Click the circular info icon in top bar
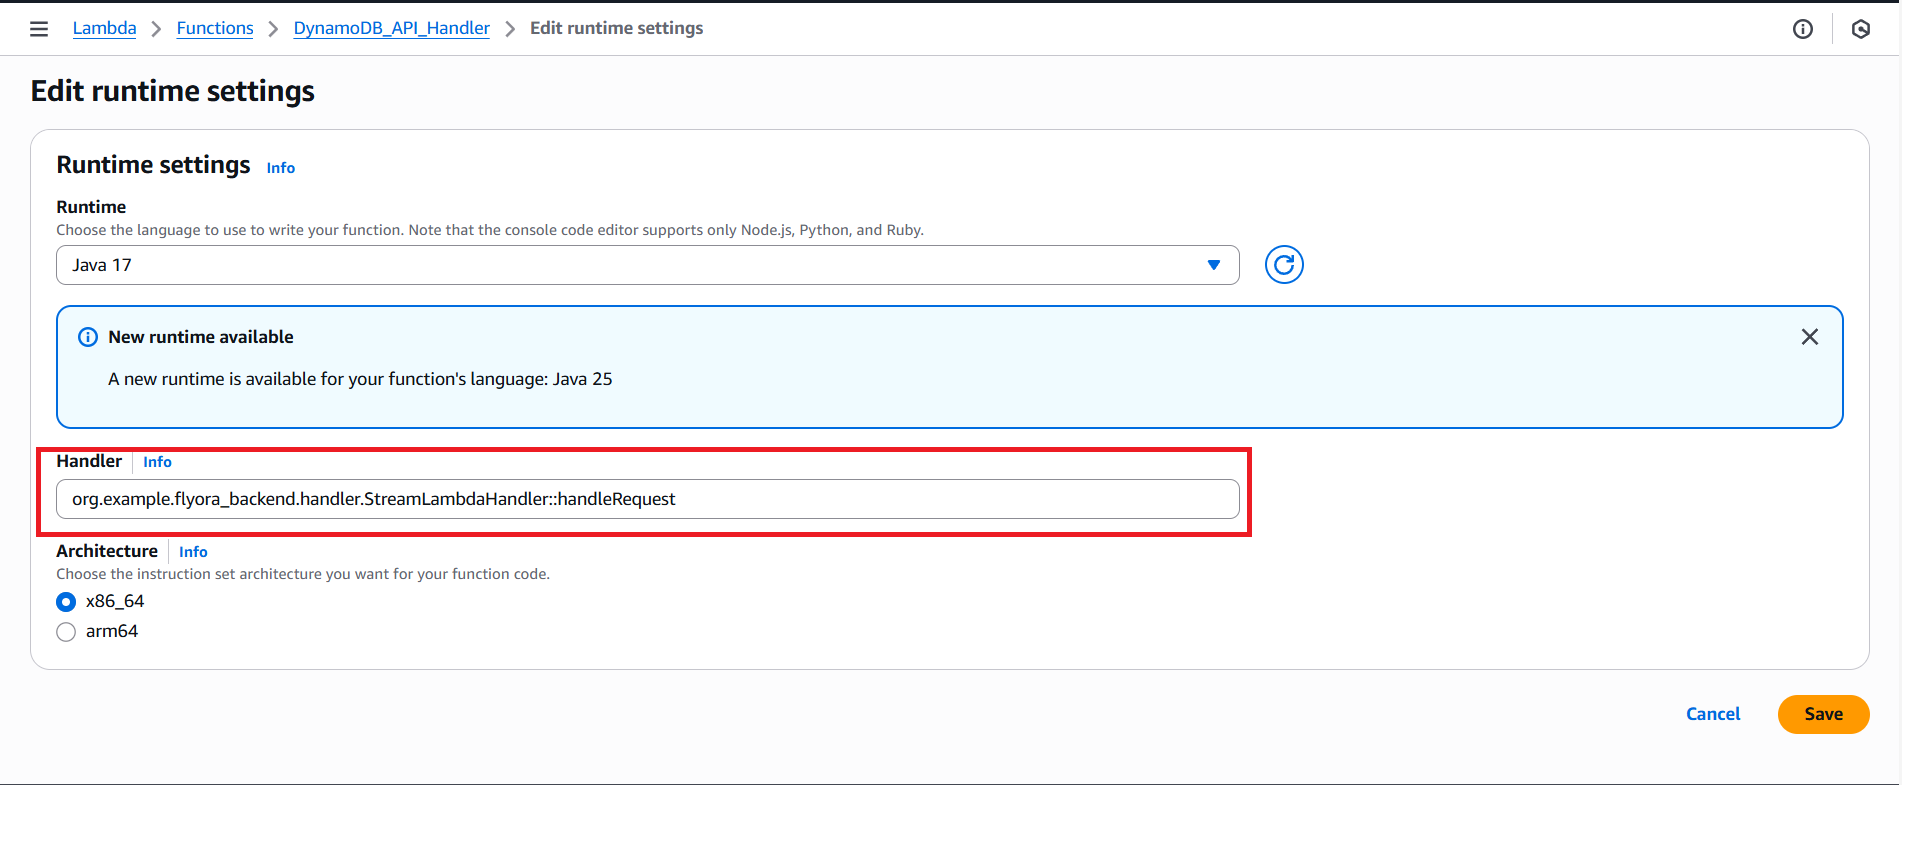Screen dimensions: 1920x845 pyautogui.click(x=1802, y=29)
